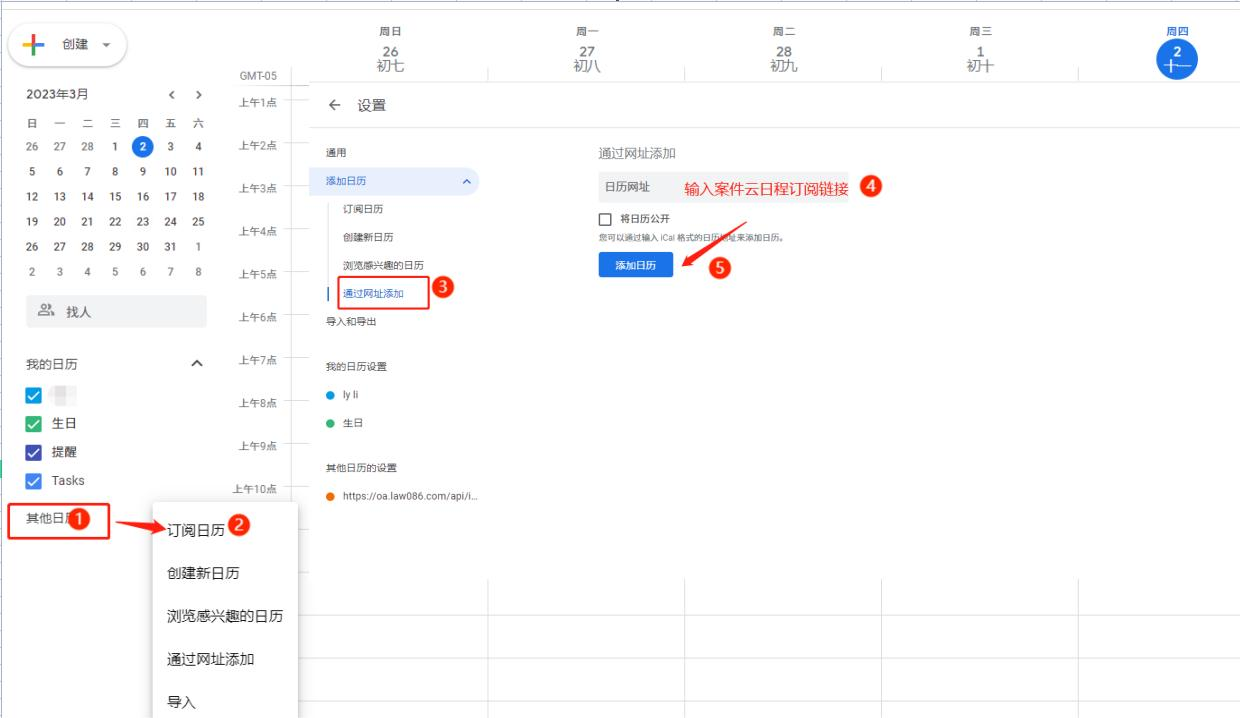This screenshot has height=718, width=1240.
Task: Click 上午5点 time label
Action: pyautogui.click(x=258, y=274)
